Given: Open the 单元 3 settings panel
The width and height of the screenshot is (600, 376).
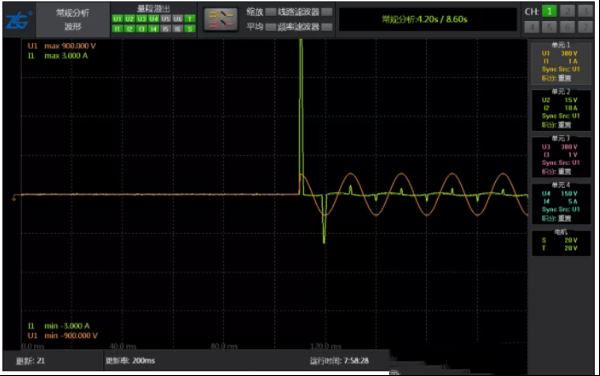Looking at the screenshot, I should coord(561,156).
